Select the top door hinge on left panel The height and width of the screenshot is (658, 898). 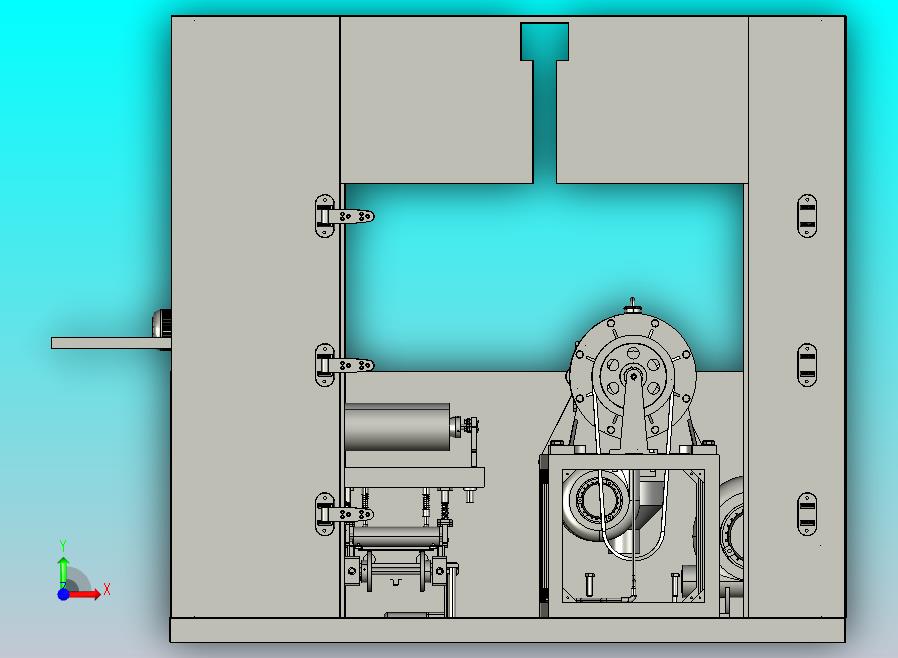344,216
